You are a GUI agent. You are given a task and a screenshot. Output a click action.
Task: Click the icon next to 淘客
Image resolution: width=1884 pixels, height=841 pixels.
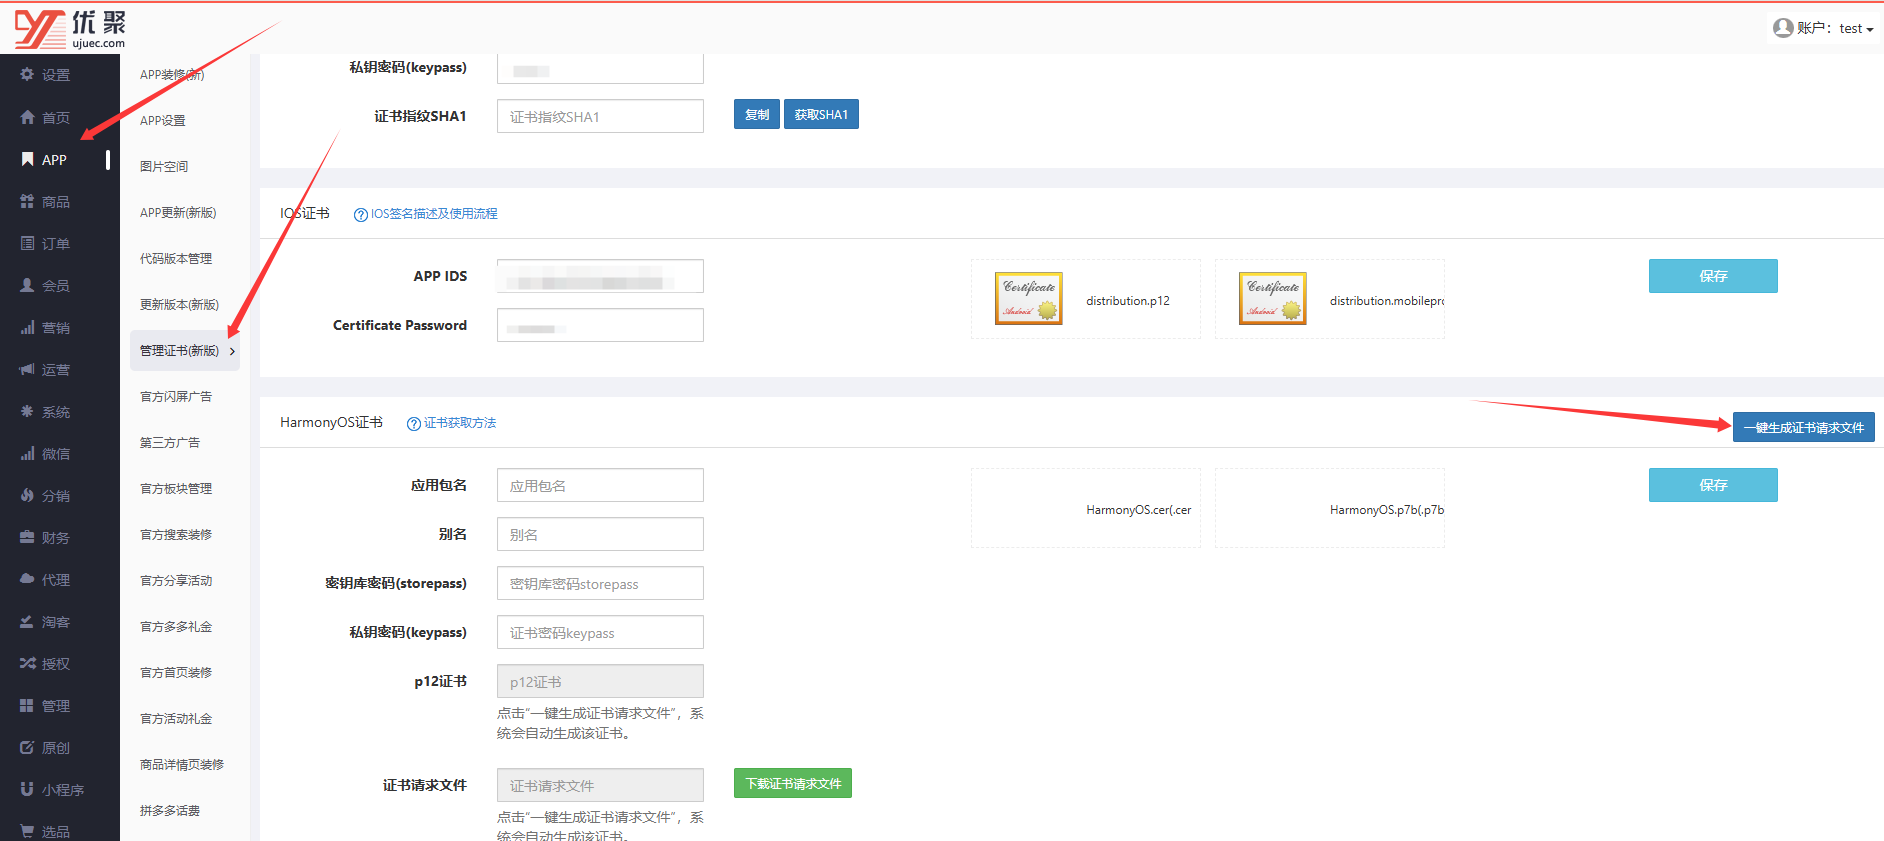pos(27,621)
